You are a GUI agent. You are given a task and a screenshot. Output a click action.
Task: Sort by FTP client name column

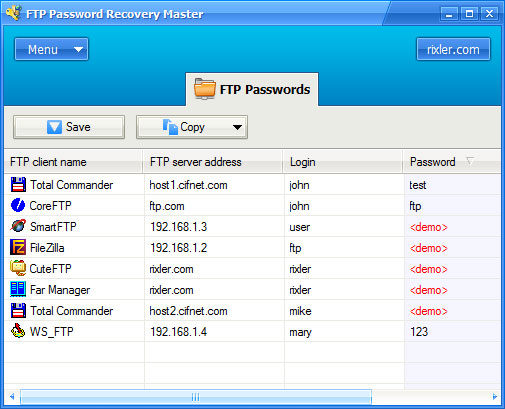tap(74, 162)
